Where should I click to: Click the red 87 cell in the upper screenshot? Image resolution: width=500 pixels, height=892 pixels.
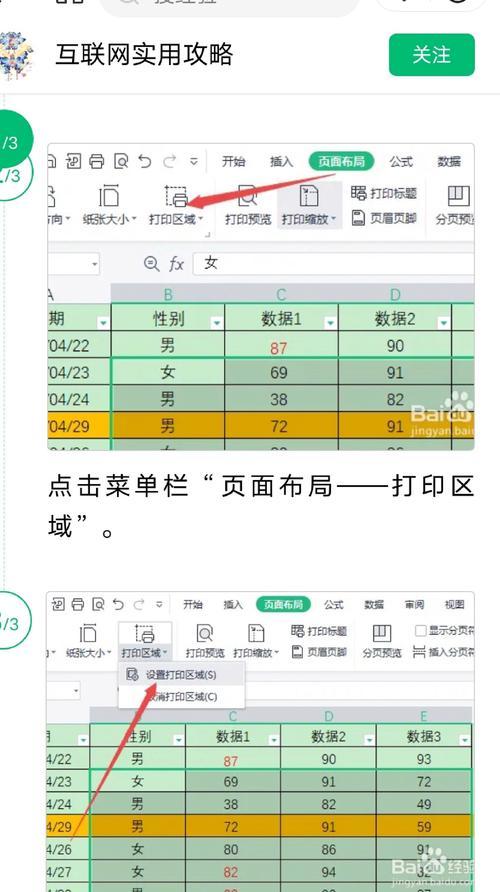tap(279, 347)
